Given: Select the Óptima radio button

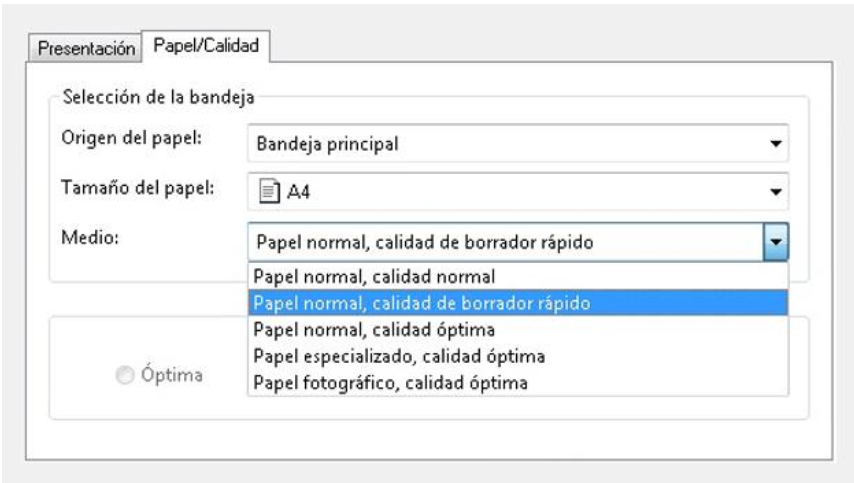Looking at the screenshot, I should (x=125, y=375).
